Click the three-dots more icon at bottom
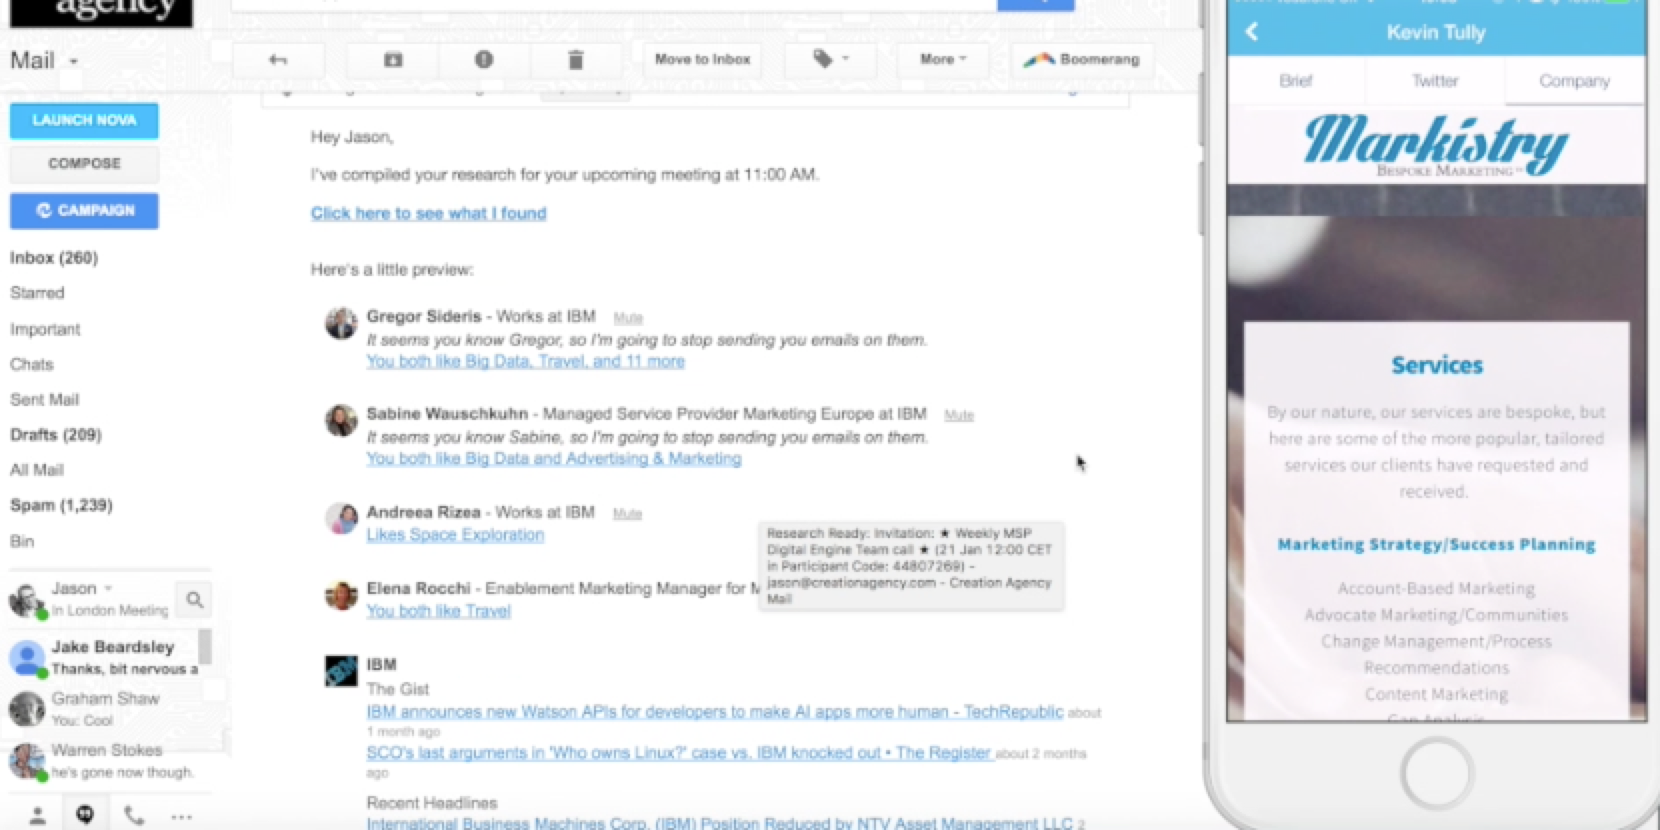Screen dimensions: 1660x830 click(181, 816)
